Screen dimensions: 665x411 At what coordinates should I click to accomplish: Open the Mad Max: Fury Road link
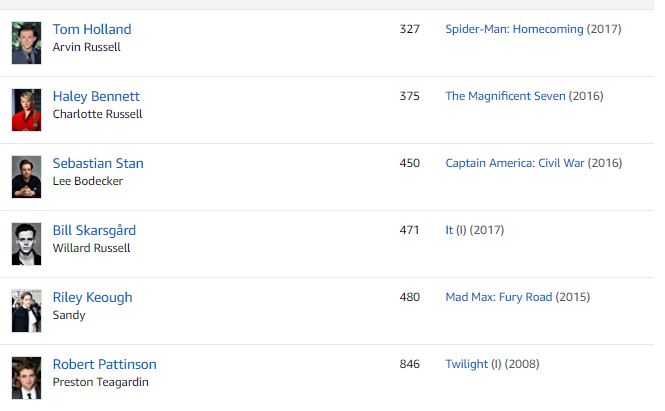point(499,297)
